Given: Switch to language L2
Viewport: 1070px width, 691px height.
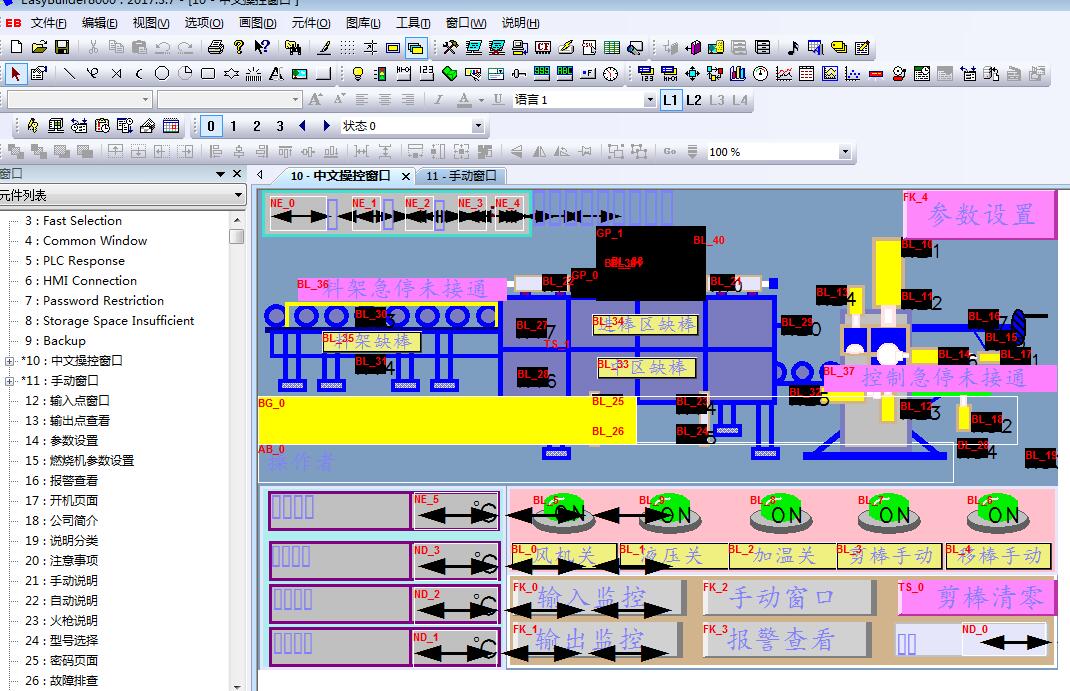Looking at the screenshot, I should tap(694, 100).
